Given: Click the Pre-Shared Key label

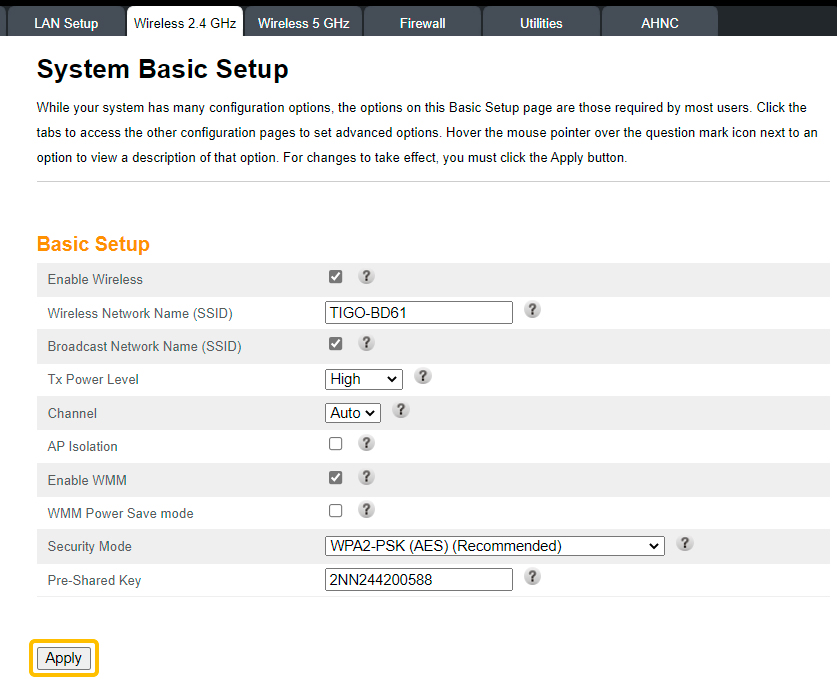Looking at the screenshot, I should [x=94, y=580].
